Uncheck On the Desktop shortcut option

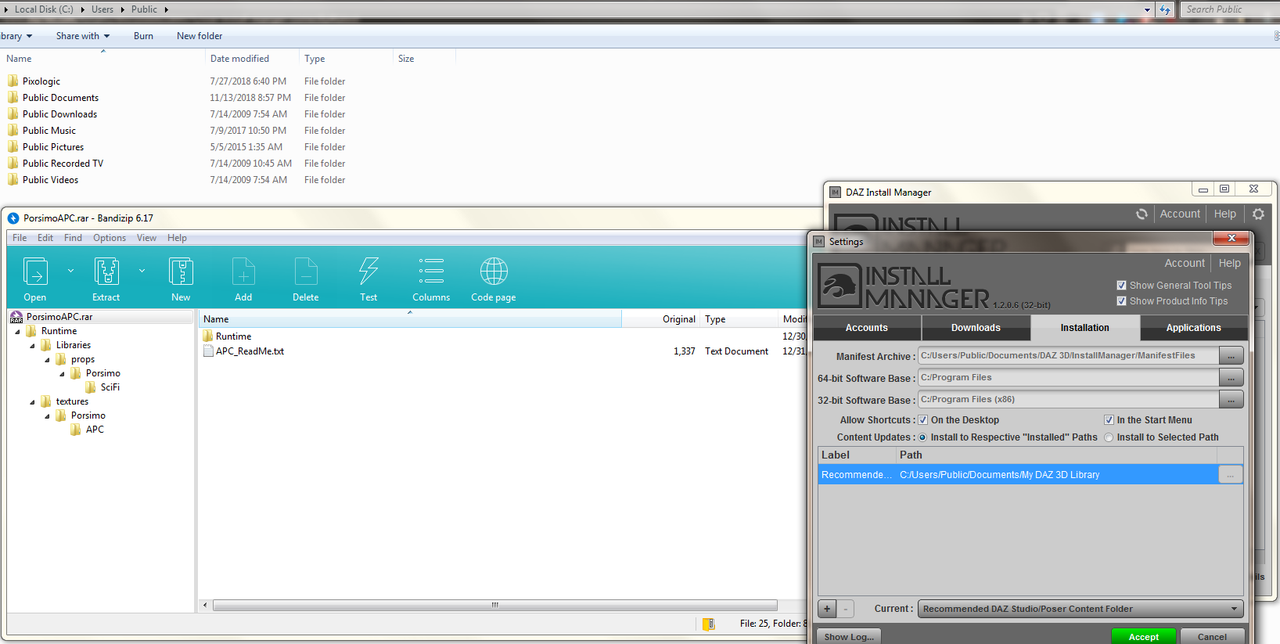[923, 420]
